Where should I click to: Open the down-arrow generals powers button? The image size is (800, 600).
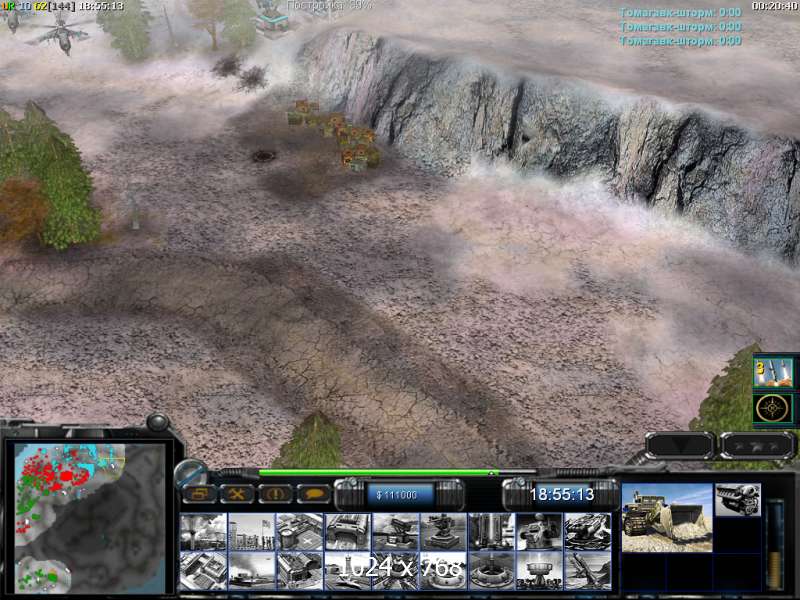680,445
